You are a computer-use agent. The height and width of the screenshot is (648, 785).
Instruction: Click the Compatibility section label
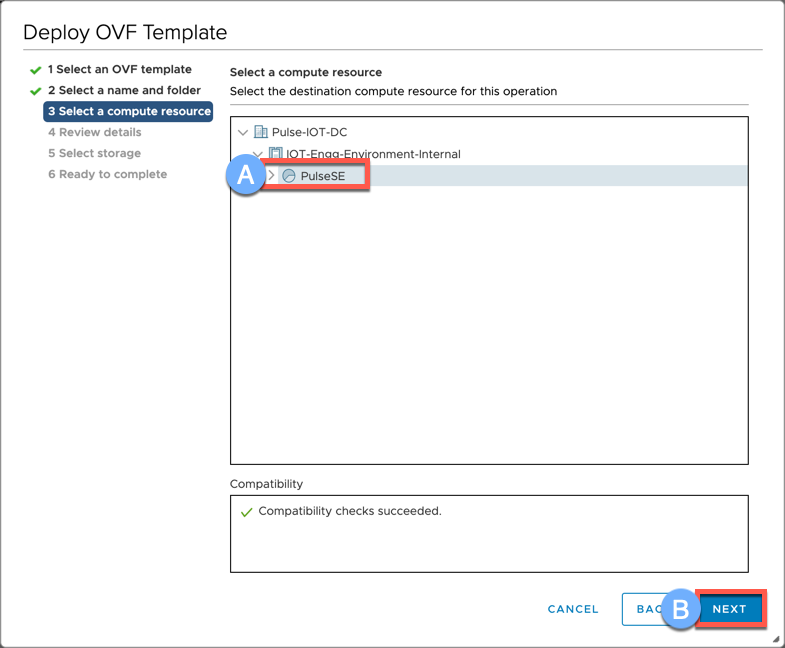pyautogui.click(x=266, y=484)
